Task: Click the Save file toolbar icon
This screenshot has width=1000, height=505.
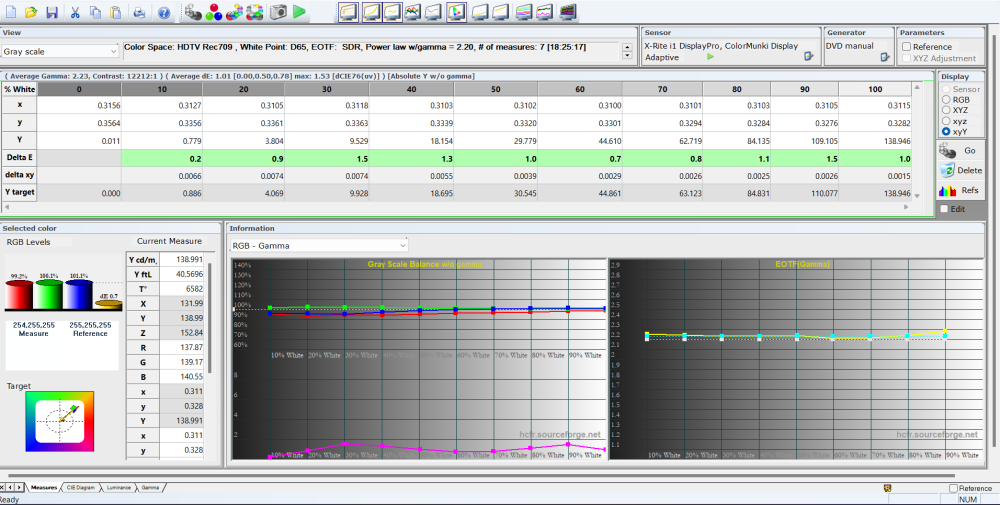Action: pos(51,12)
